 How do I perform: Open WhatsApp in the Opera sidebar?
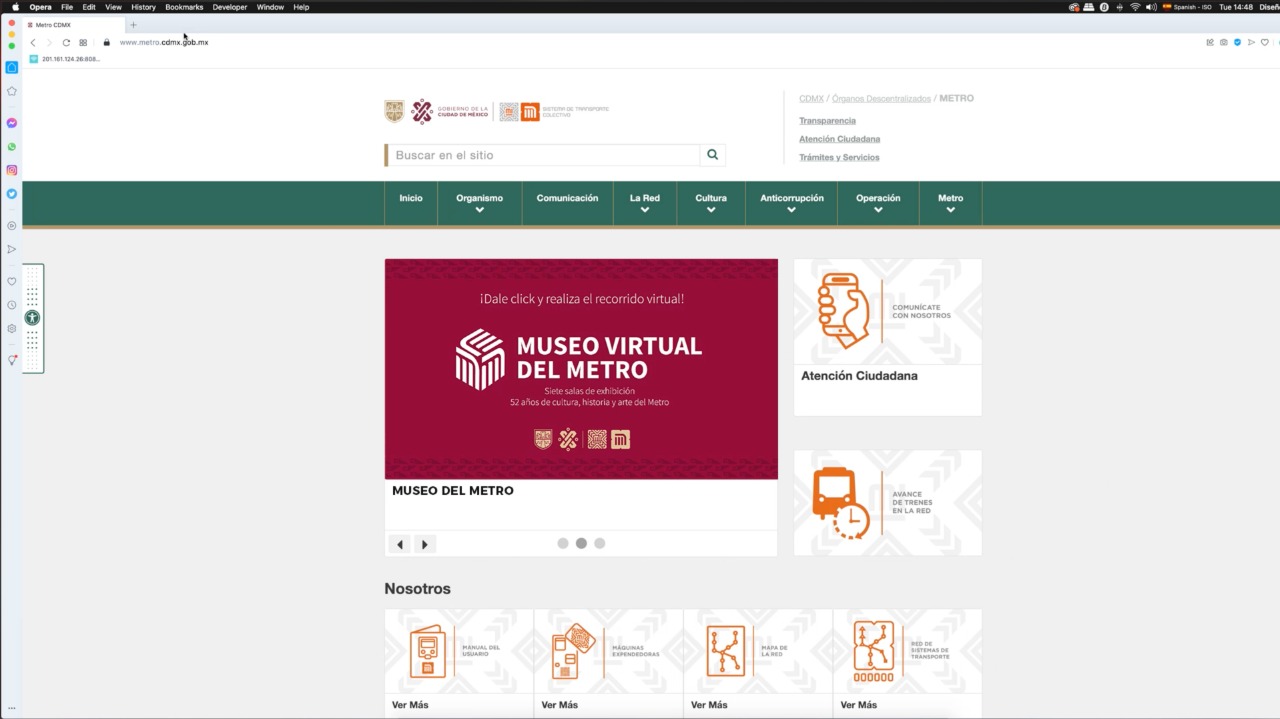click(12, 147)
